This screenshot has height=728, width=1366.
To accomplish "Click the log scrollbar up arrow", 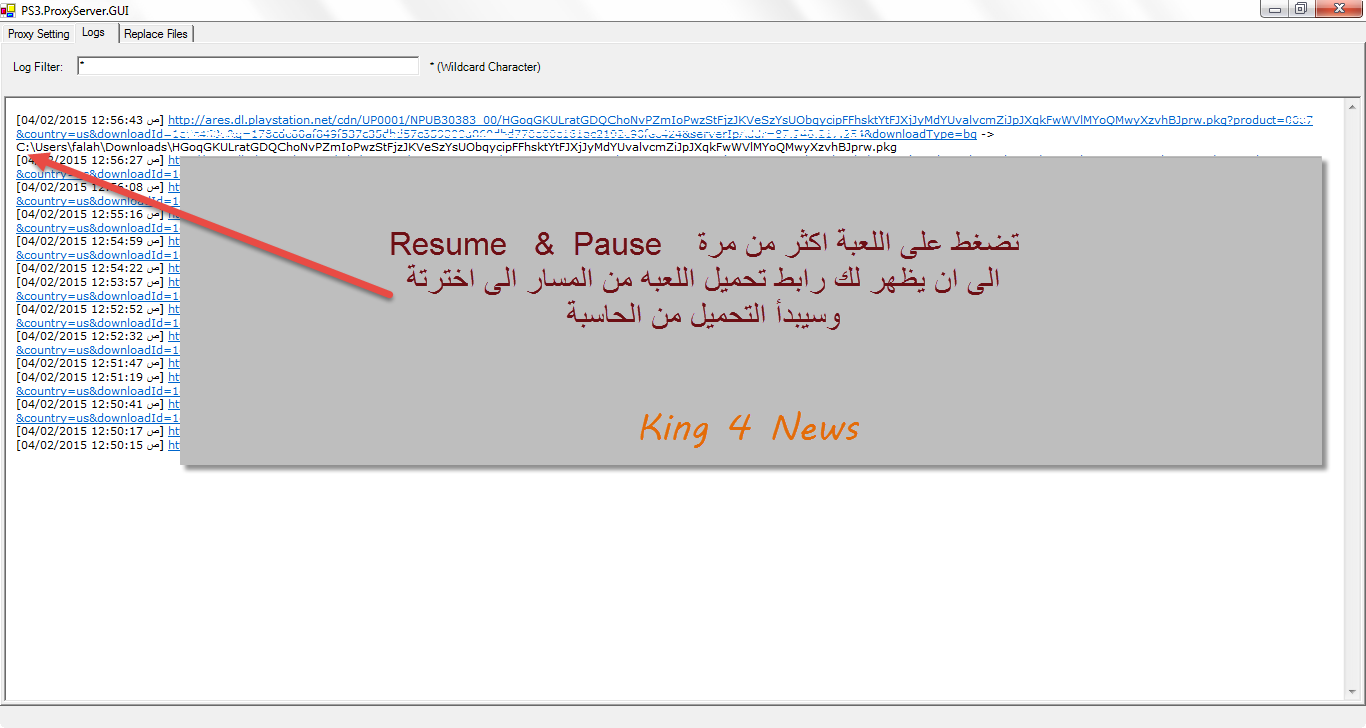I will click(1352, 107).
